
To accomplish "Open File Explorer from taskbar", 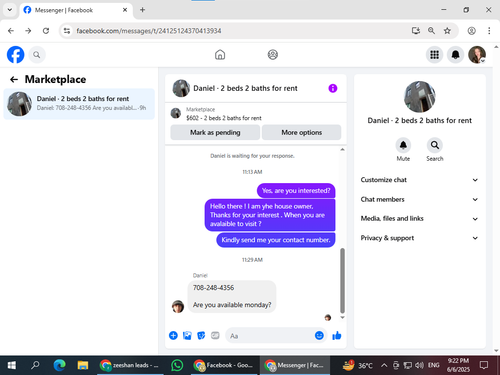I will (x=83, y=365).
